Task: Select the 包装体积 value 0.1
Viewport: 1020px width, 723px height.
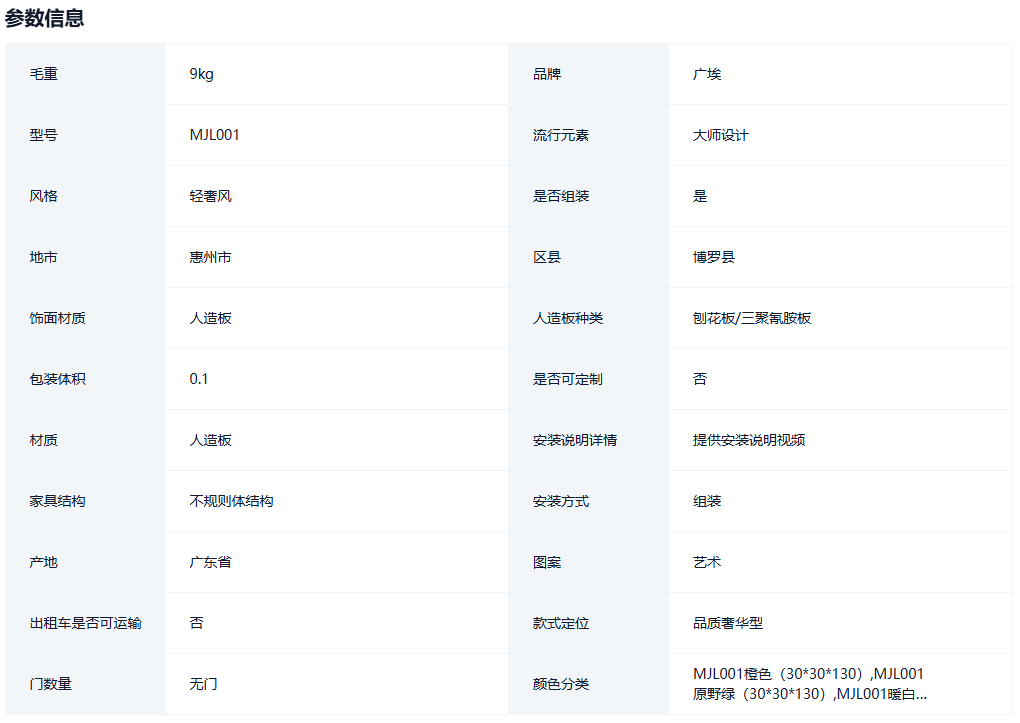Action: (199, 379)
